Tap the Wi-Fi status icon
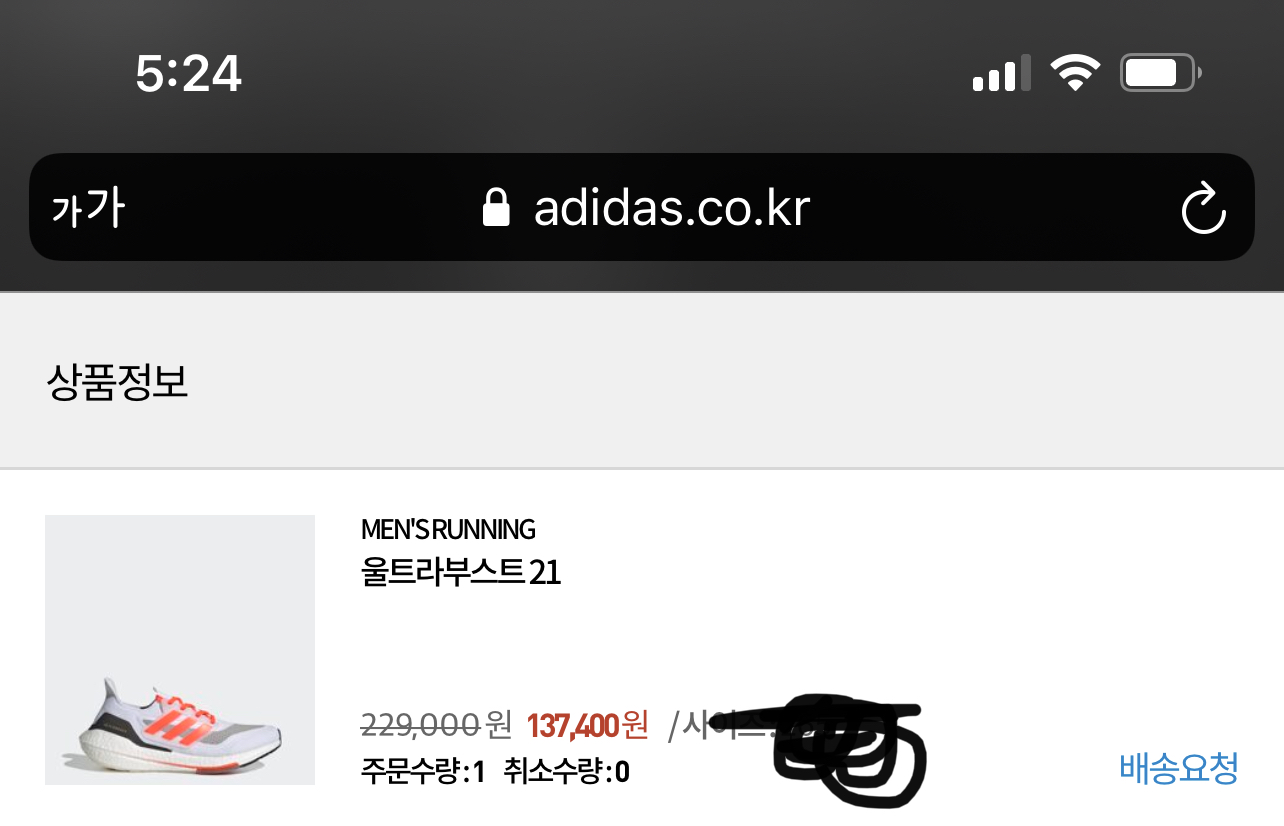The width and height of the screenshot is (1284, 826). tap(1075, 73)
